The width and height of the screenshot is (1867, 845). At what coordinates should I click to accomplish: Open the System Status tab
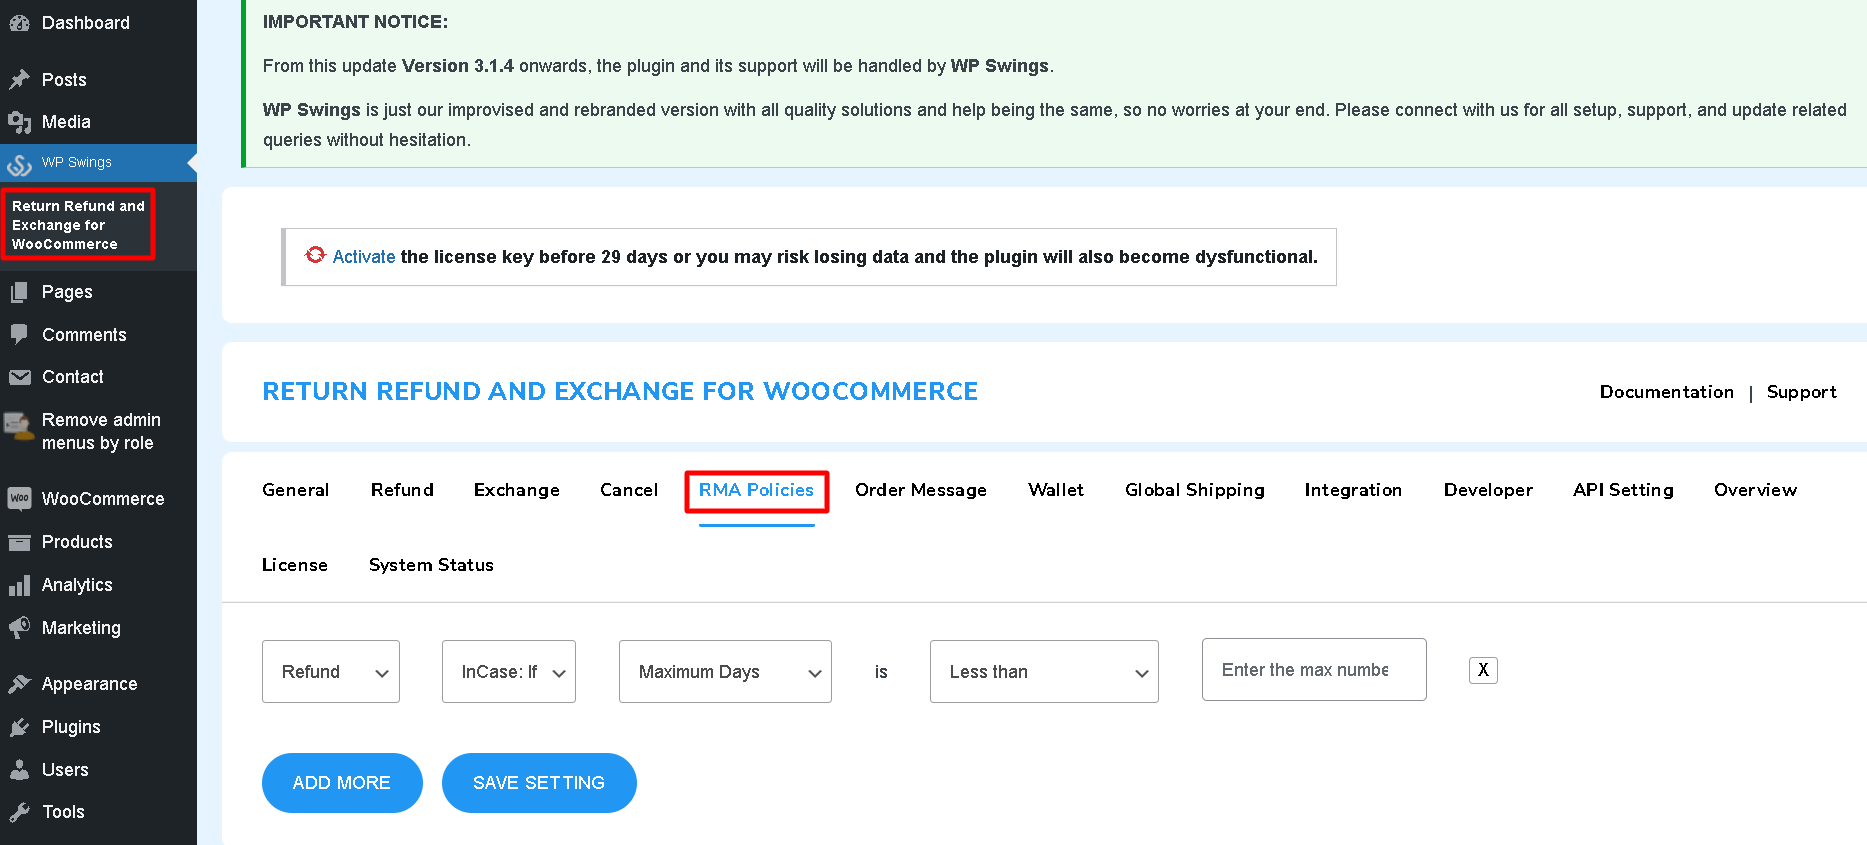[431, 565]
